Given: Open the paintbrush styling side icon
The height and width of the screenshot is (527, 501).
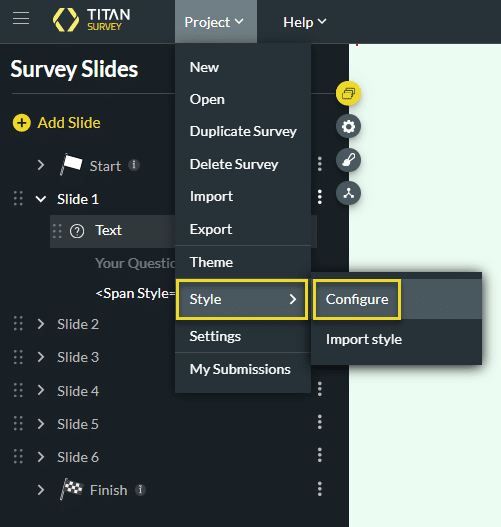Looking at the screenshot, I should click(348, 160).
